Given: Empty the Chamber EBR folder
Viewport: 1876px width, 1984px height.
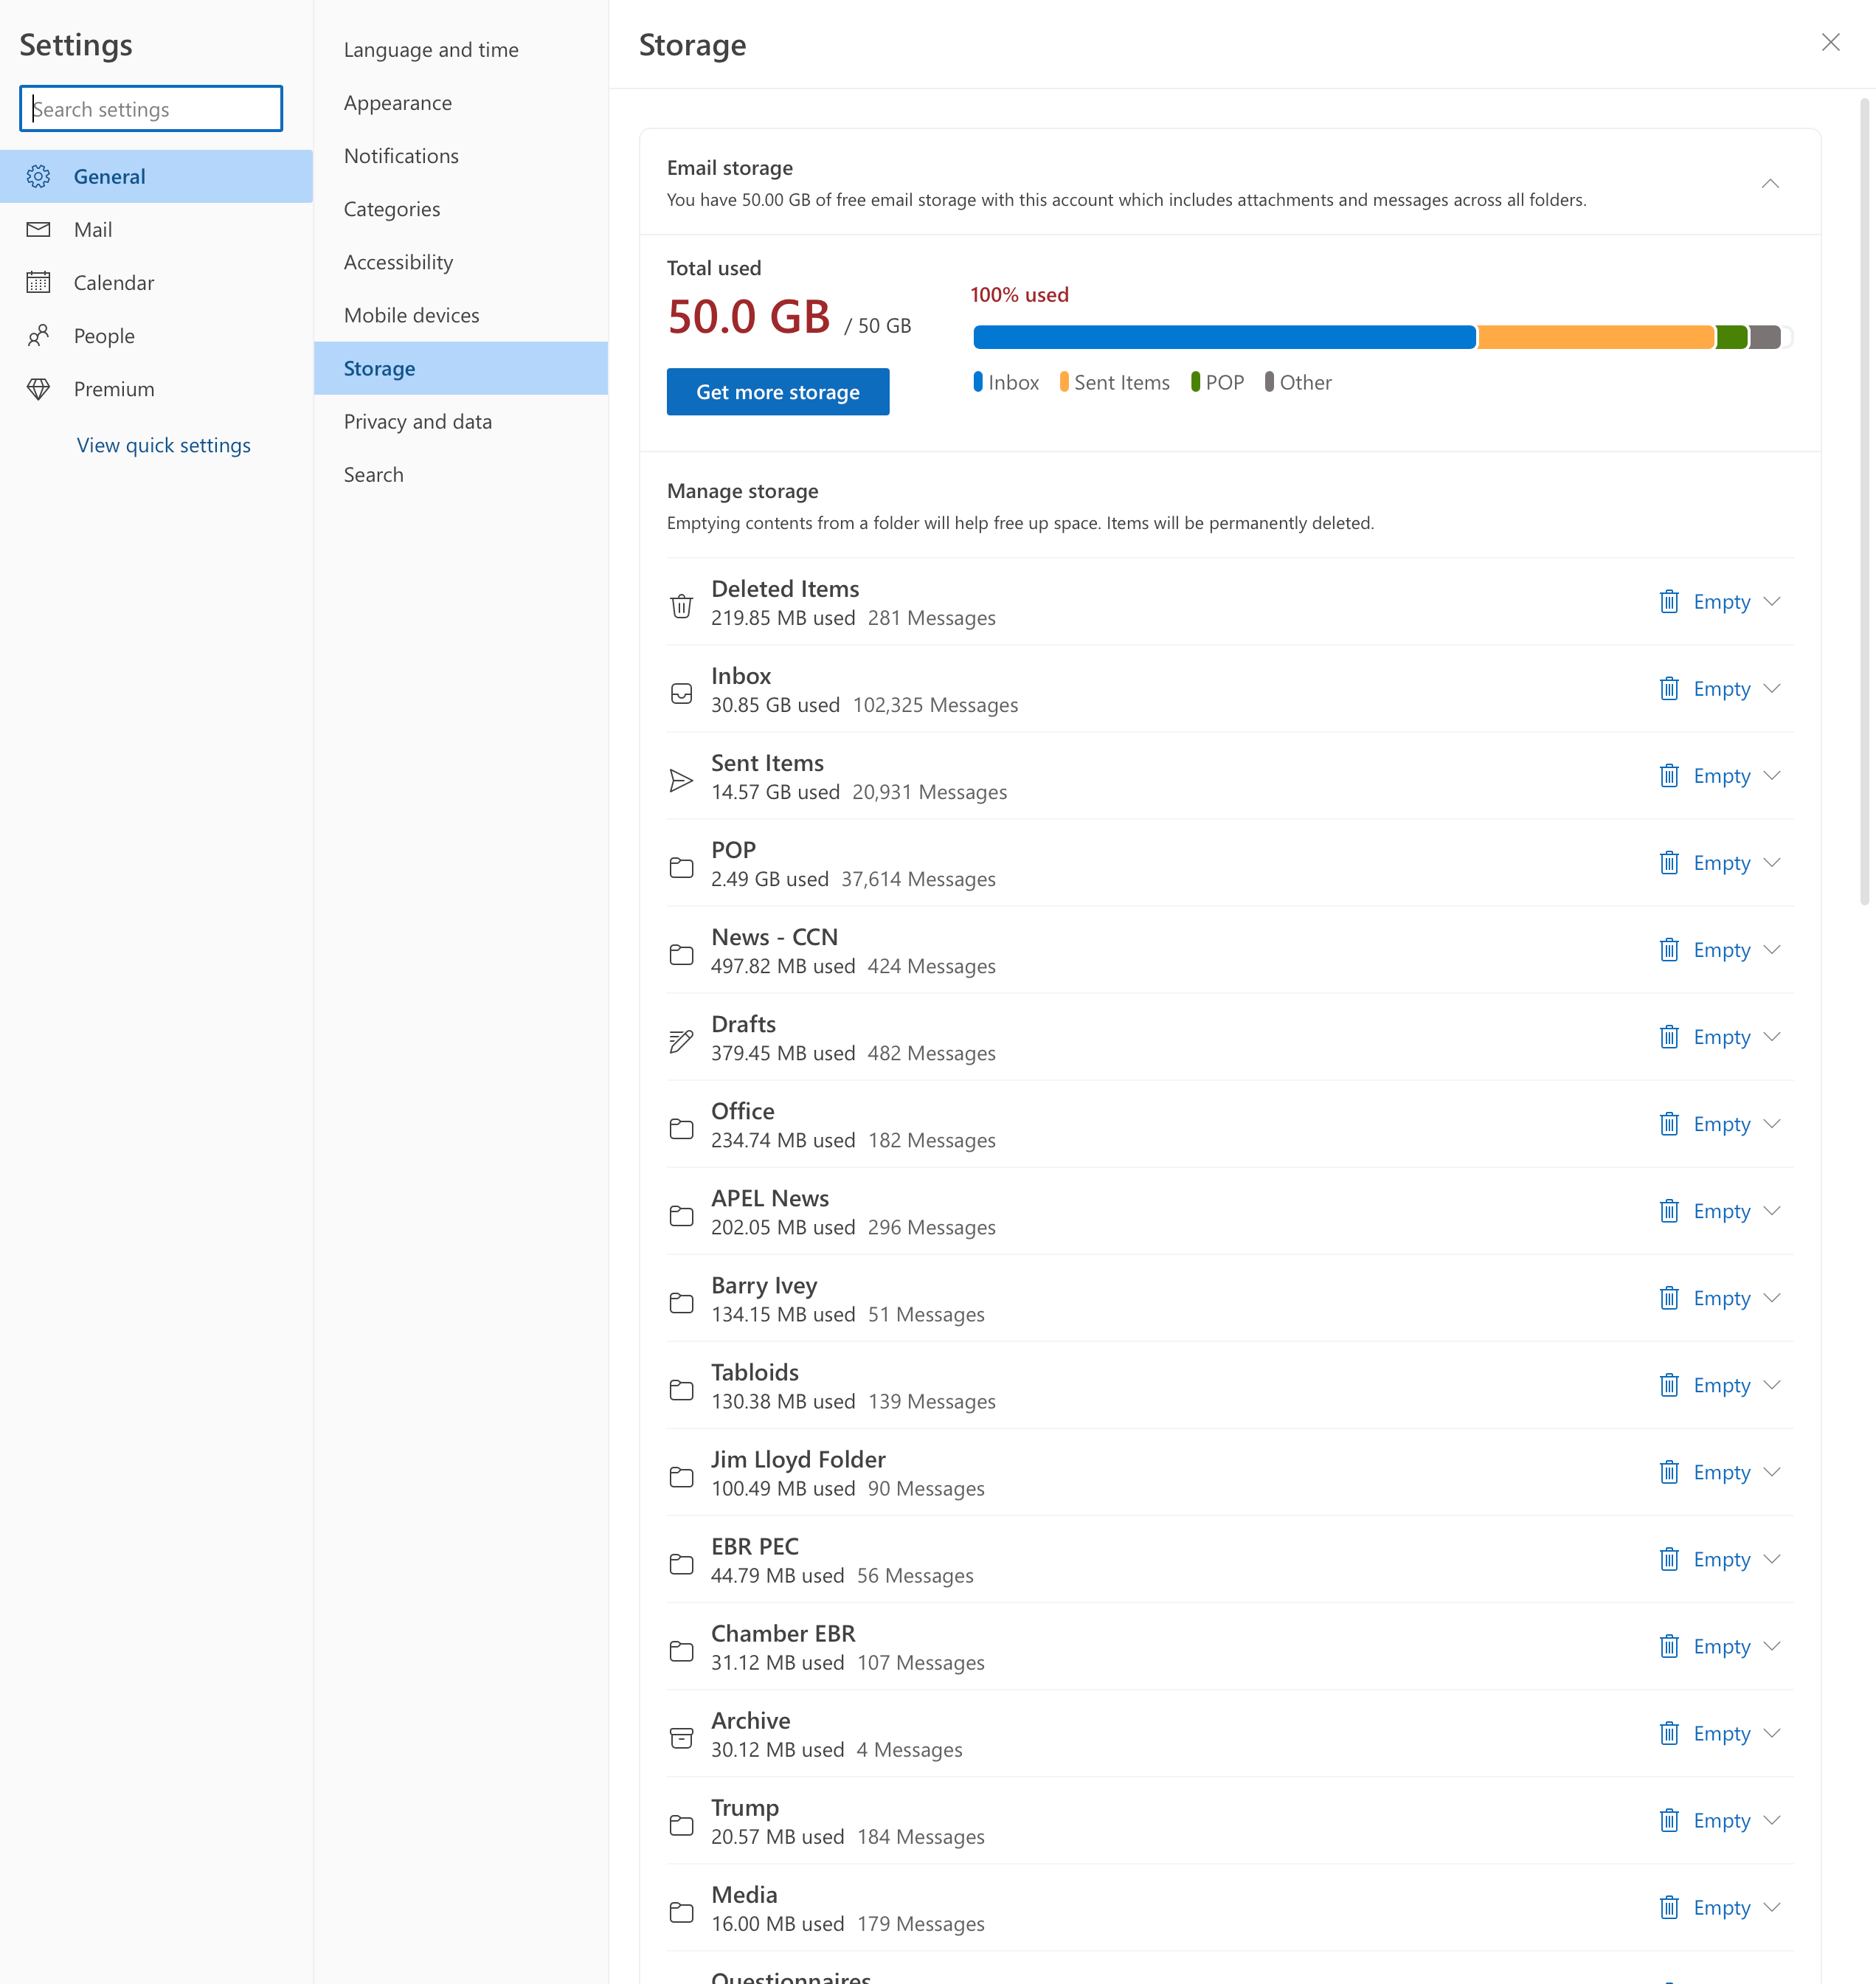Looking at the screenshot, I should click(1705, 1645).
